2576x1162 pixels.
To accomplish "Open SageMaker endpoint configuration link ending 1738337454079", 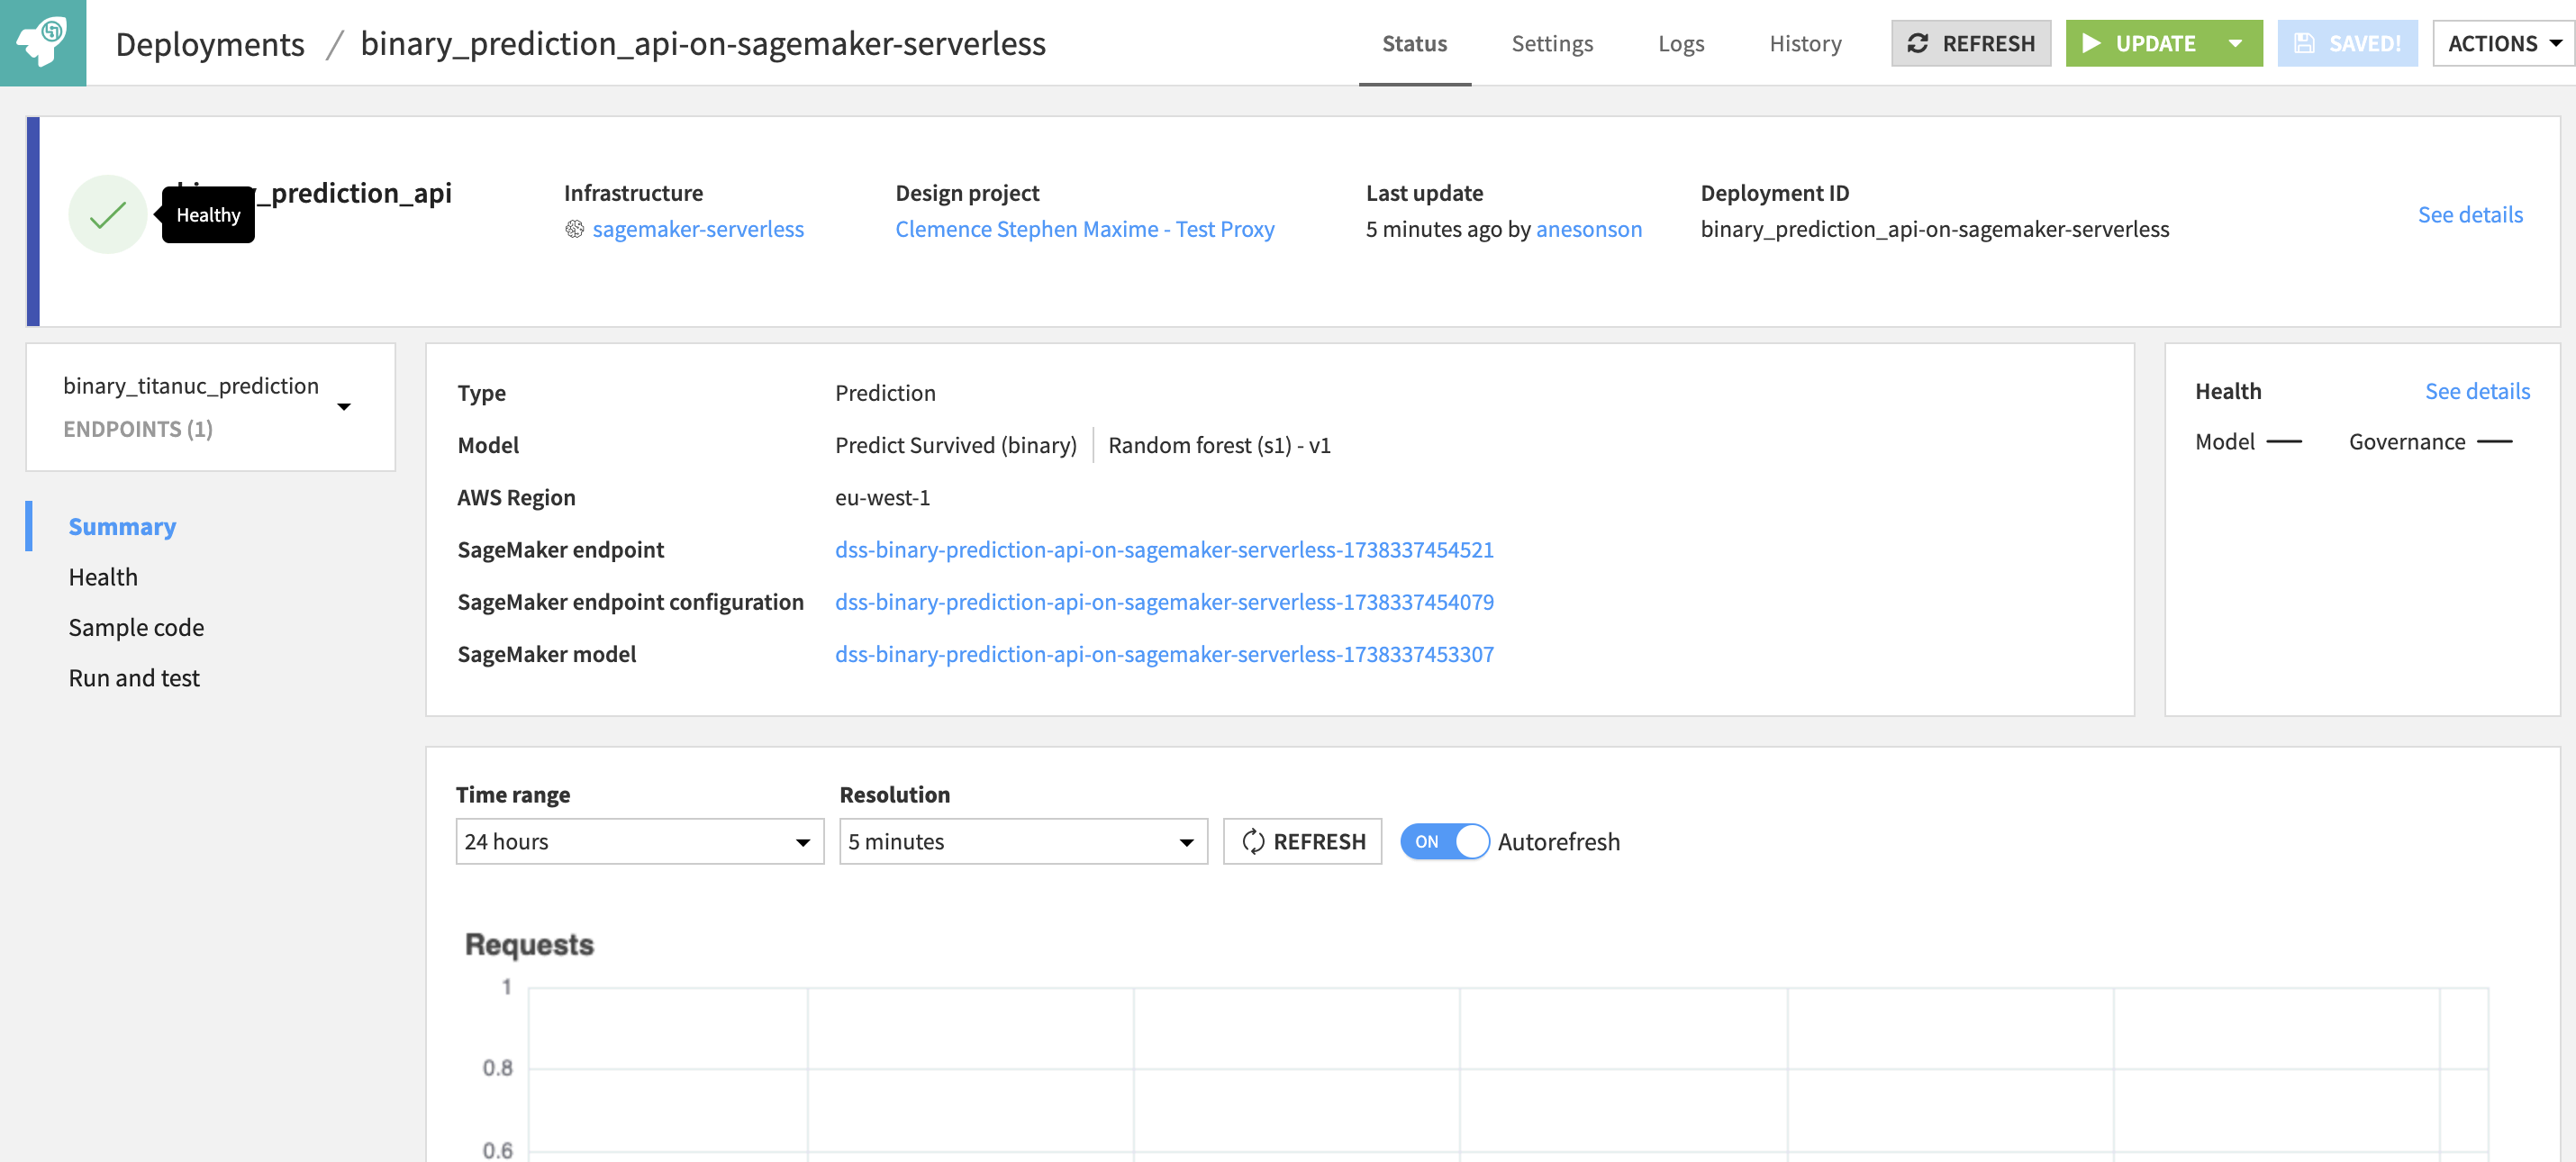I will click(x=1164, y=601).
